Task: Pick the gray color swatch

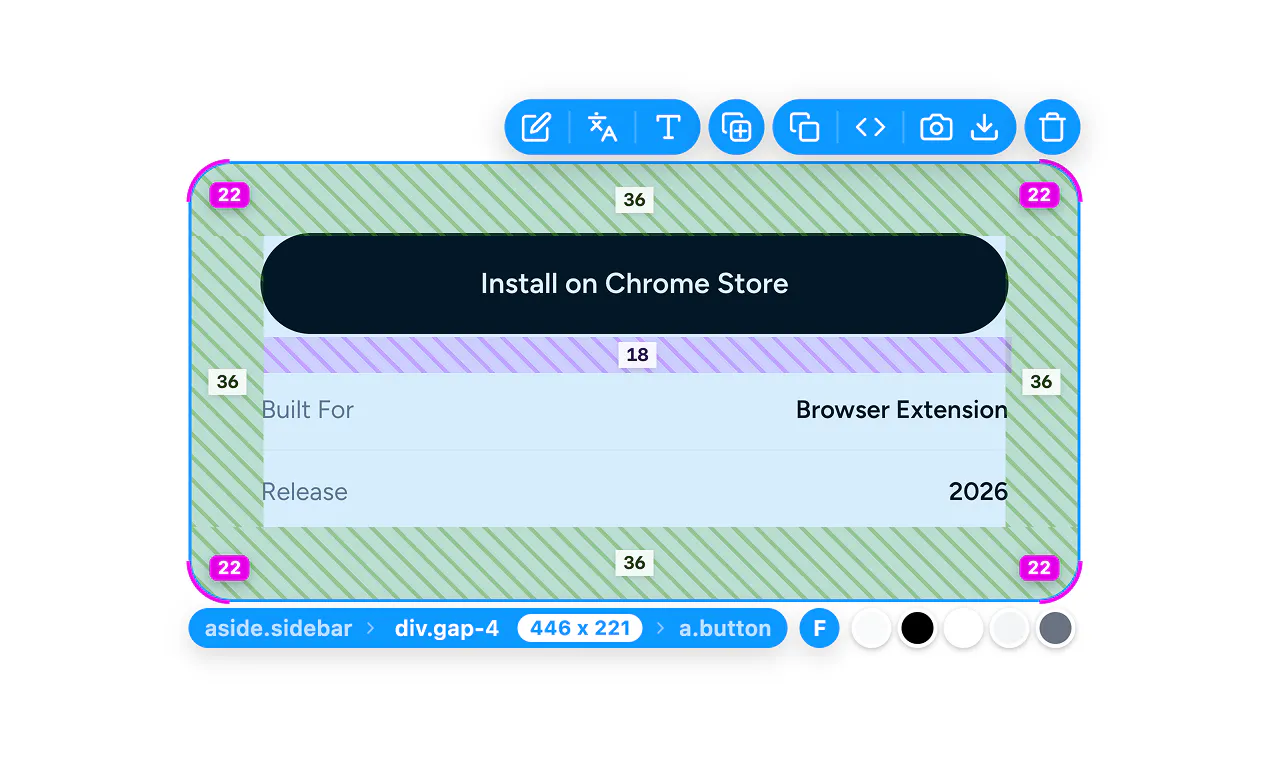Action: (x=1055, y=629)
